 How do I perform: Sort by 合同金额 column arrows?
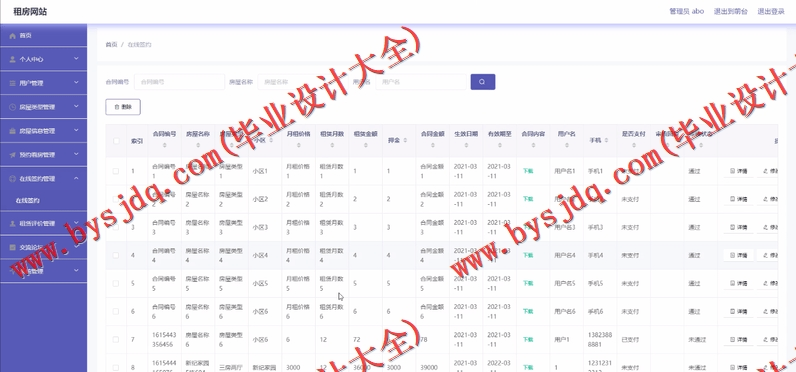point(433,146)
